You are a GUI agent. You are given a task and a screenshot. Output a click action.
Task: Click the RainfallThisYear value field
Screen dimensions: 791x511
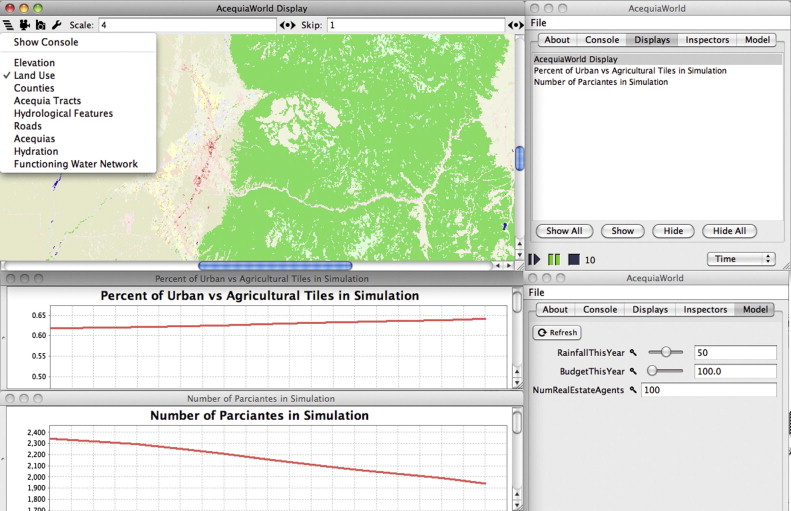735,353
